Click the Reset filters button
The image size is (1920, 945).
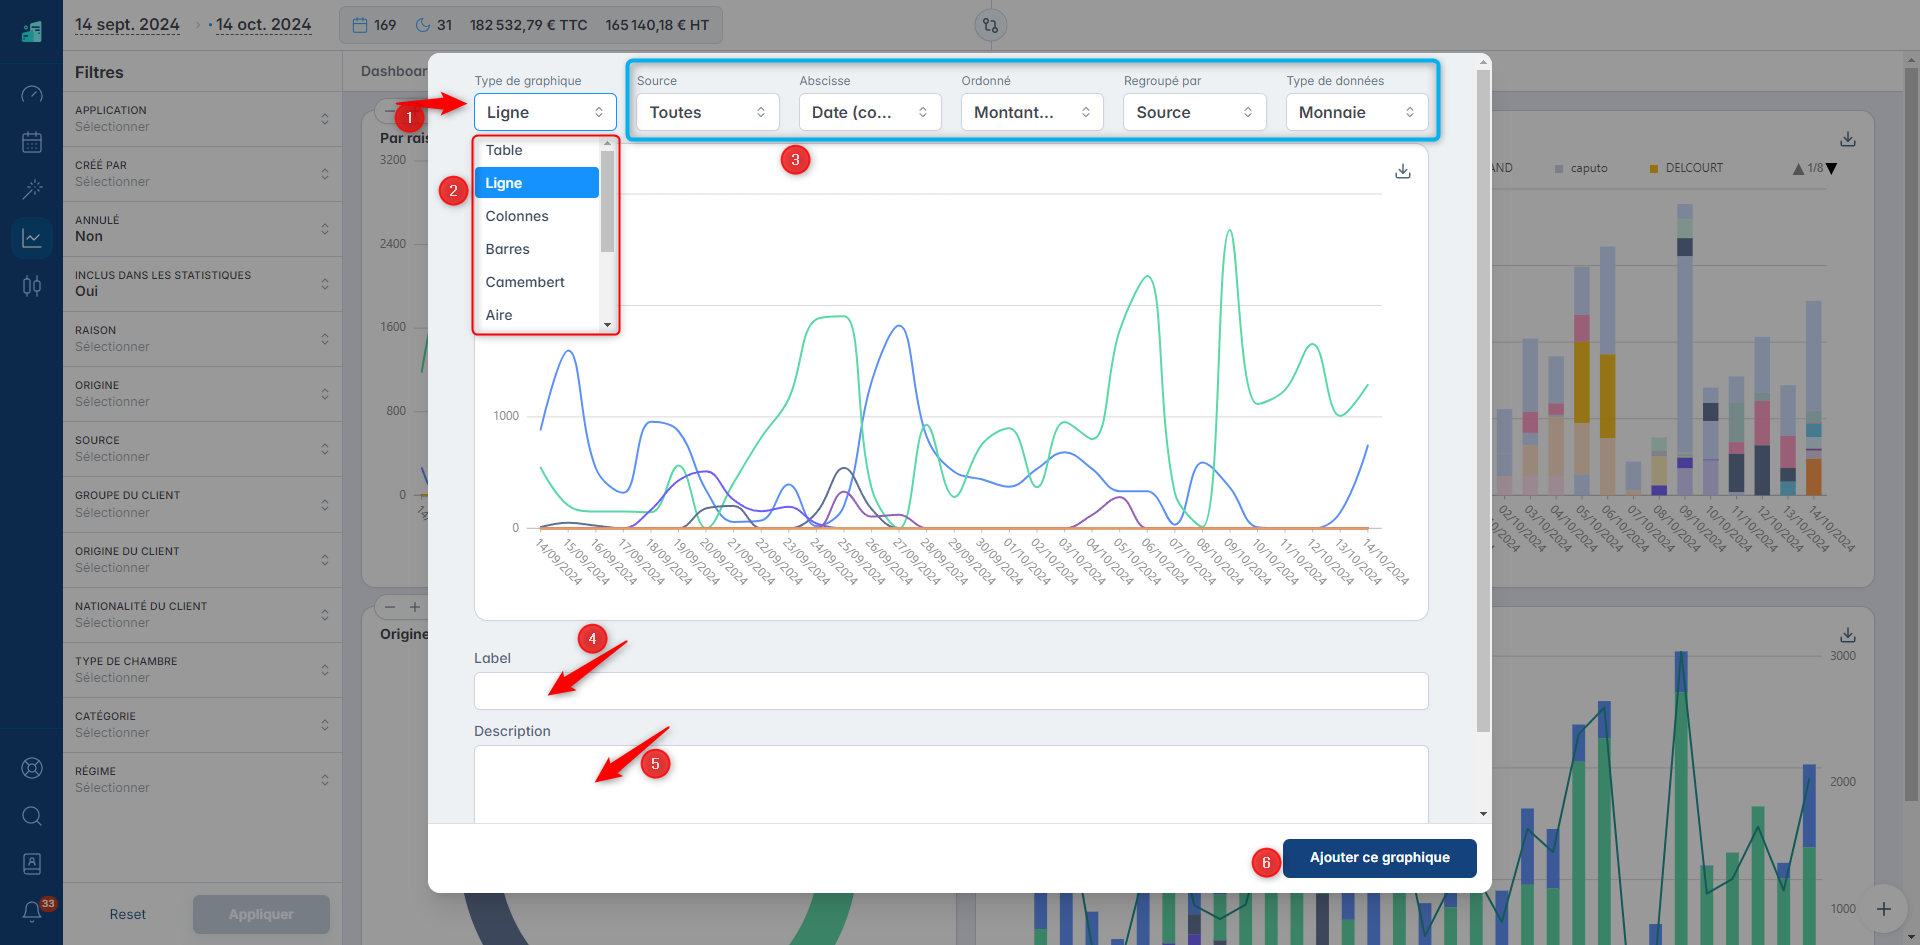point(128,915)
